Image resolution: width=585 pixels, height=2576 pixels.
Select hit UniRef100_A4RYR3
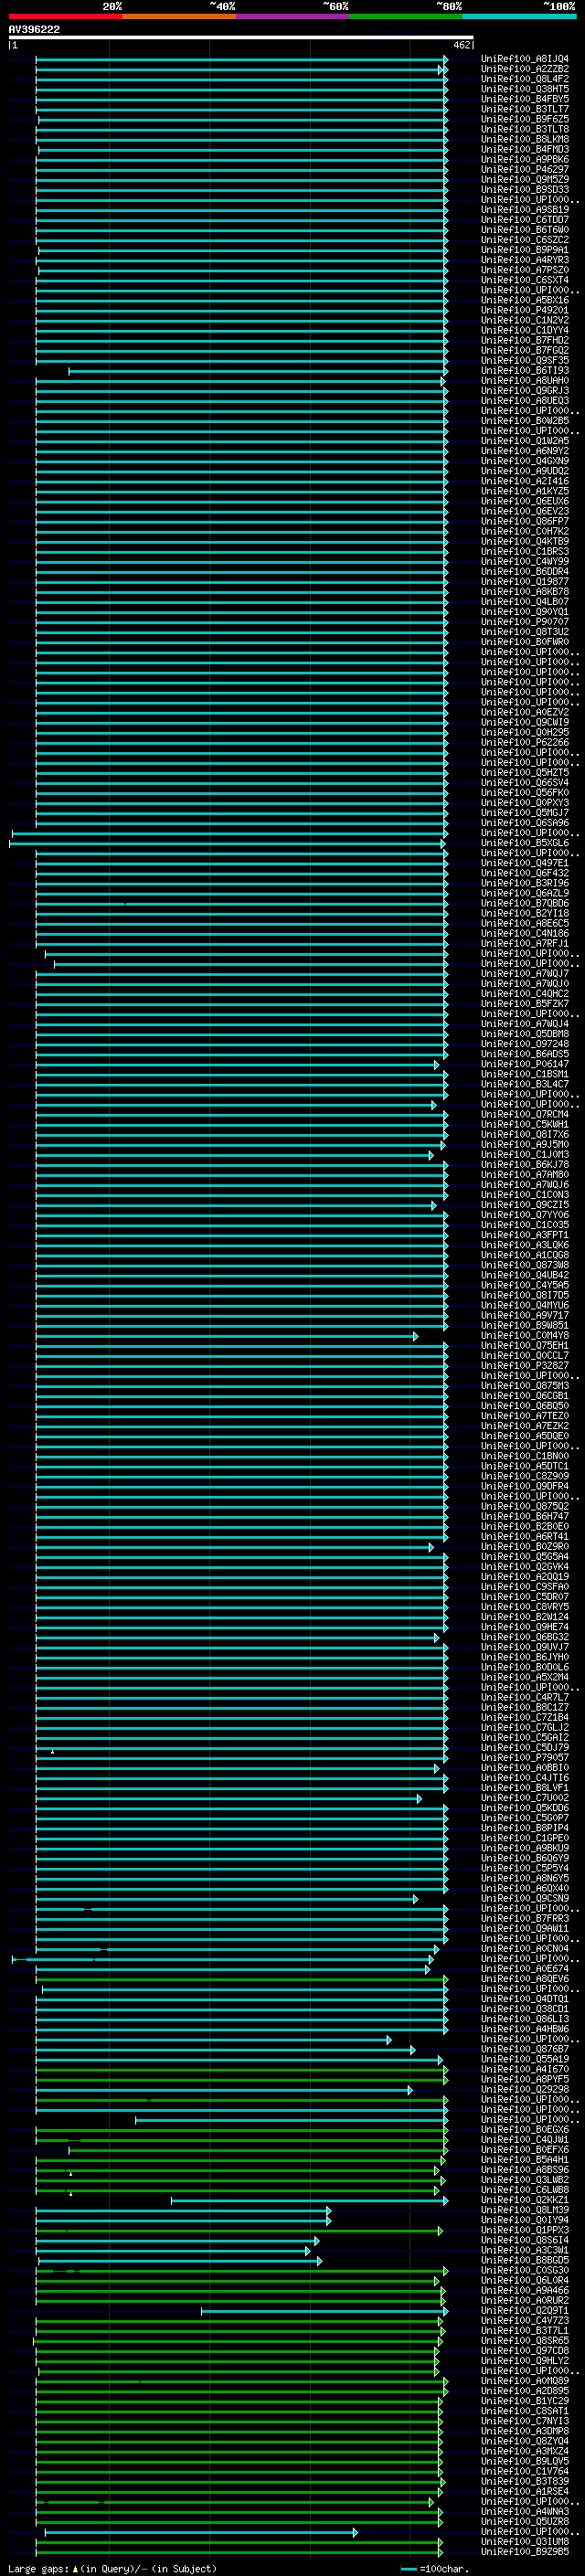(x=524, y=260)
